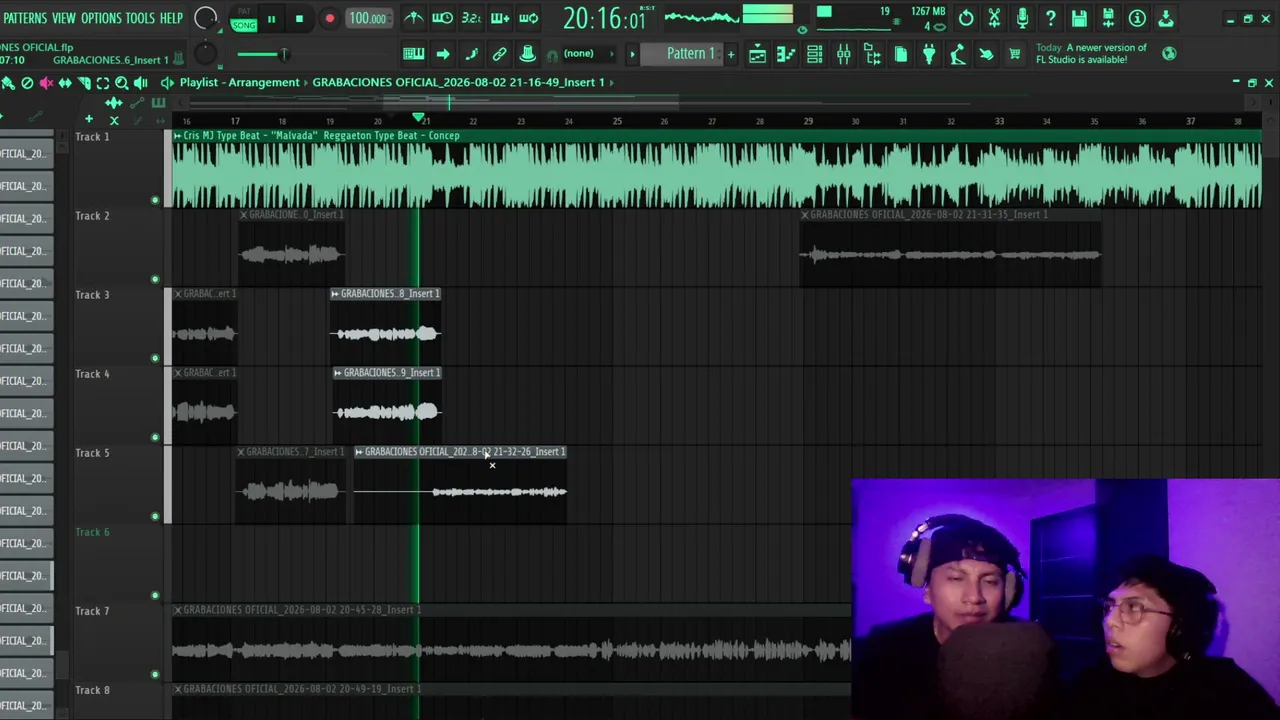Mute Track 1 with its green dot
This screenshot has width=1280, height=720.
[x=155, y=200]
